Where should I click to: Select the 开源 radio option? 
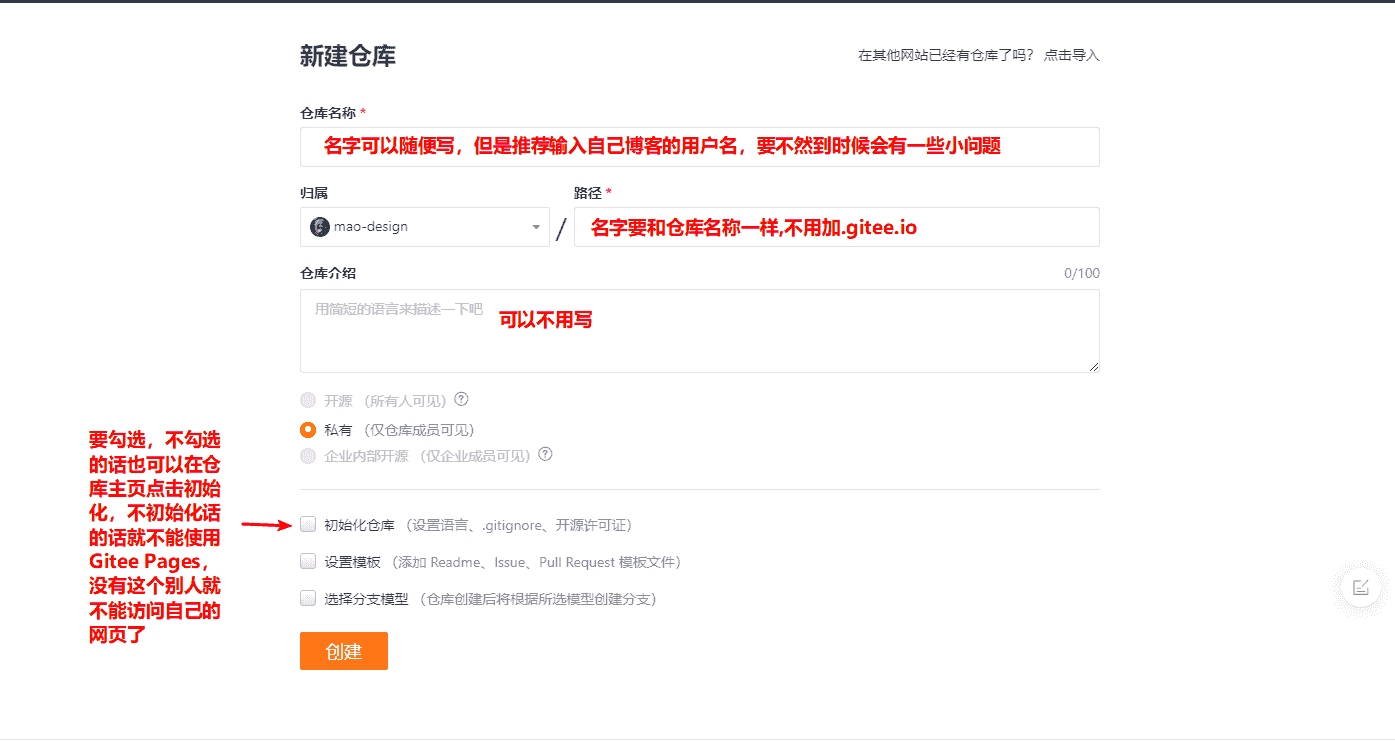tap(308, 400)
